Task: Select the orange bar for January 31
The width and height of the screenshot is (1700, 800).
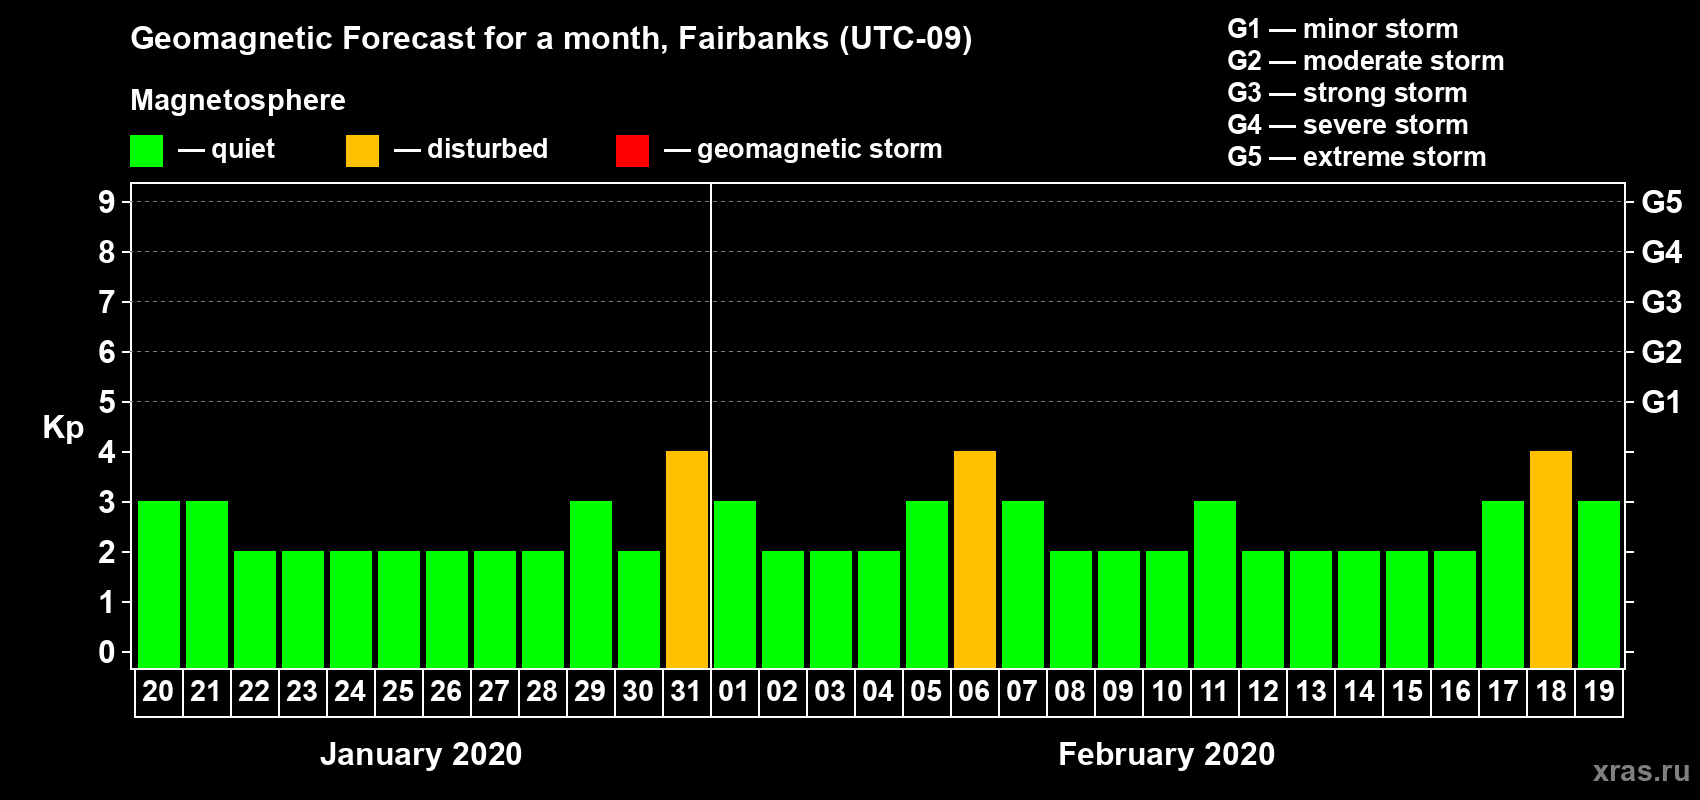Action: point(687,559)
